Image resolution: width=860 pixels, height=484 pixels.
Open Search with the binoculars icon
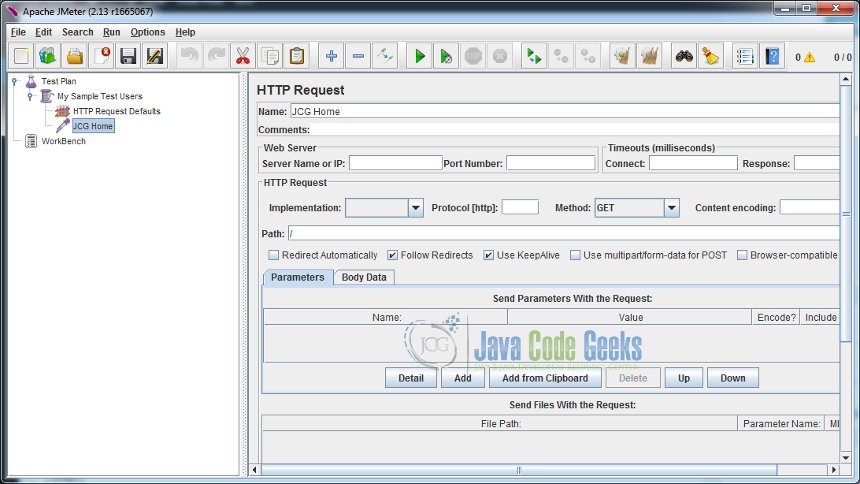pos(684,56)
